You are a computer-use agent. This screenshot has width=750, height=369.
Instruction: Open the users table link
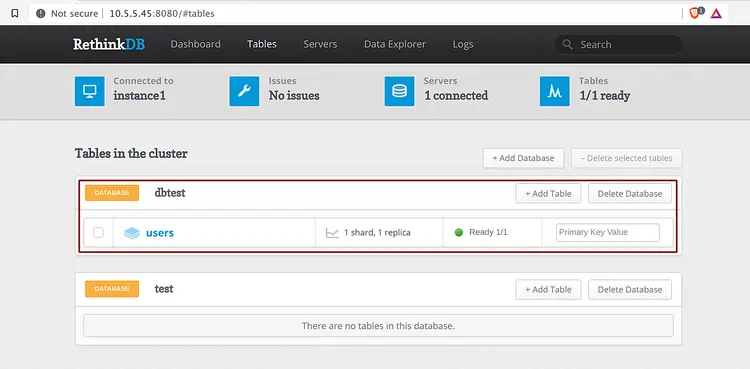[160, 233]
